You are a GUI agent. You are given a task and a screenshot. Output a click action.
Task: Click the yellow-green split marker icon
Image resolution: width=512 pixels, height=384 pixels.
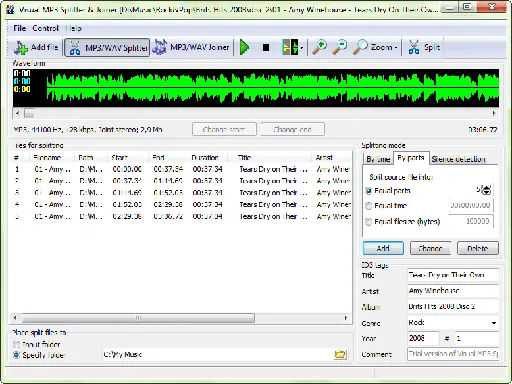point(290,48)
